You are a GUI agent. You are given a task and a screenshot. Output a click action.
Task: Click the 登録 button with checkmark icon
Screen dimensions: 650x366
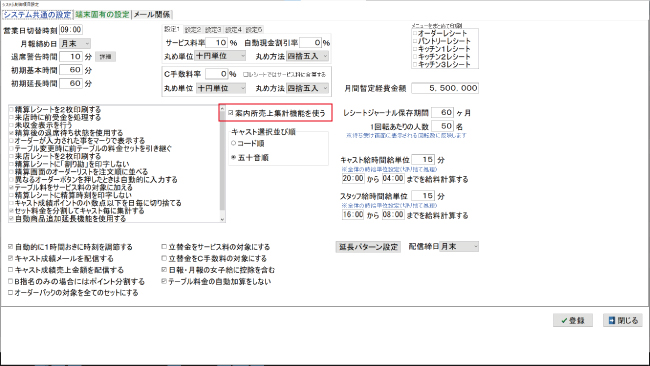click(x=572, y=320)
